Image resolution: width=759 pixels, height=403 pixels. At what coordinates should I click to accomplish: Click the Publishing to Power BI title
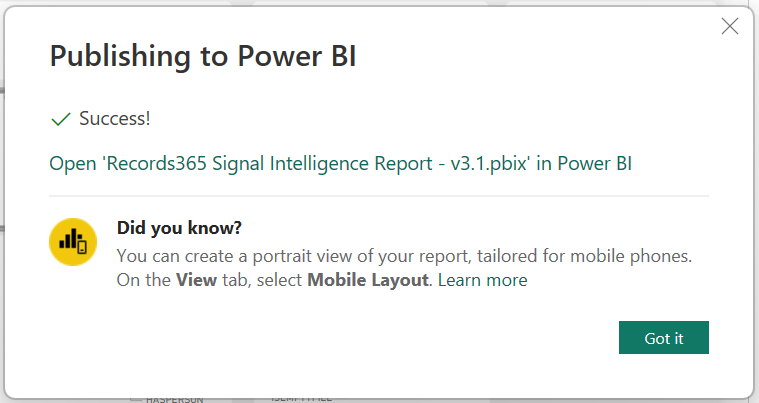[x=203, y=56]
